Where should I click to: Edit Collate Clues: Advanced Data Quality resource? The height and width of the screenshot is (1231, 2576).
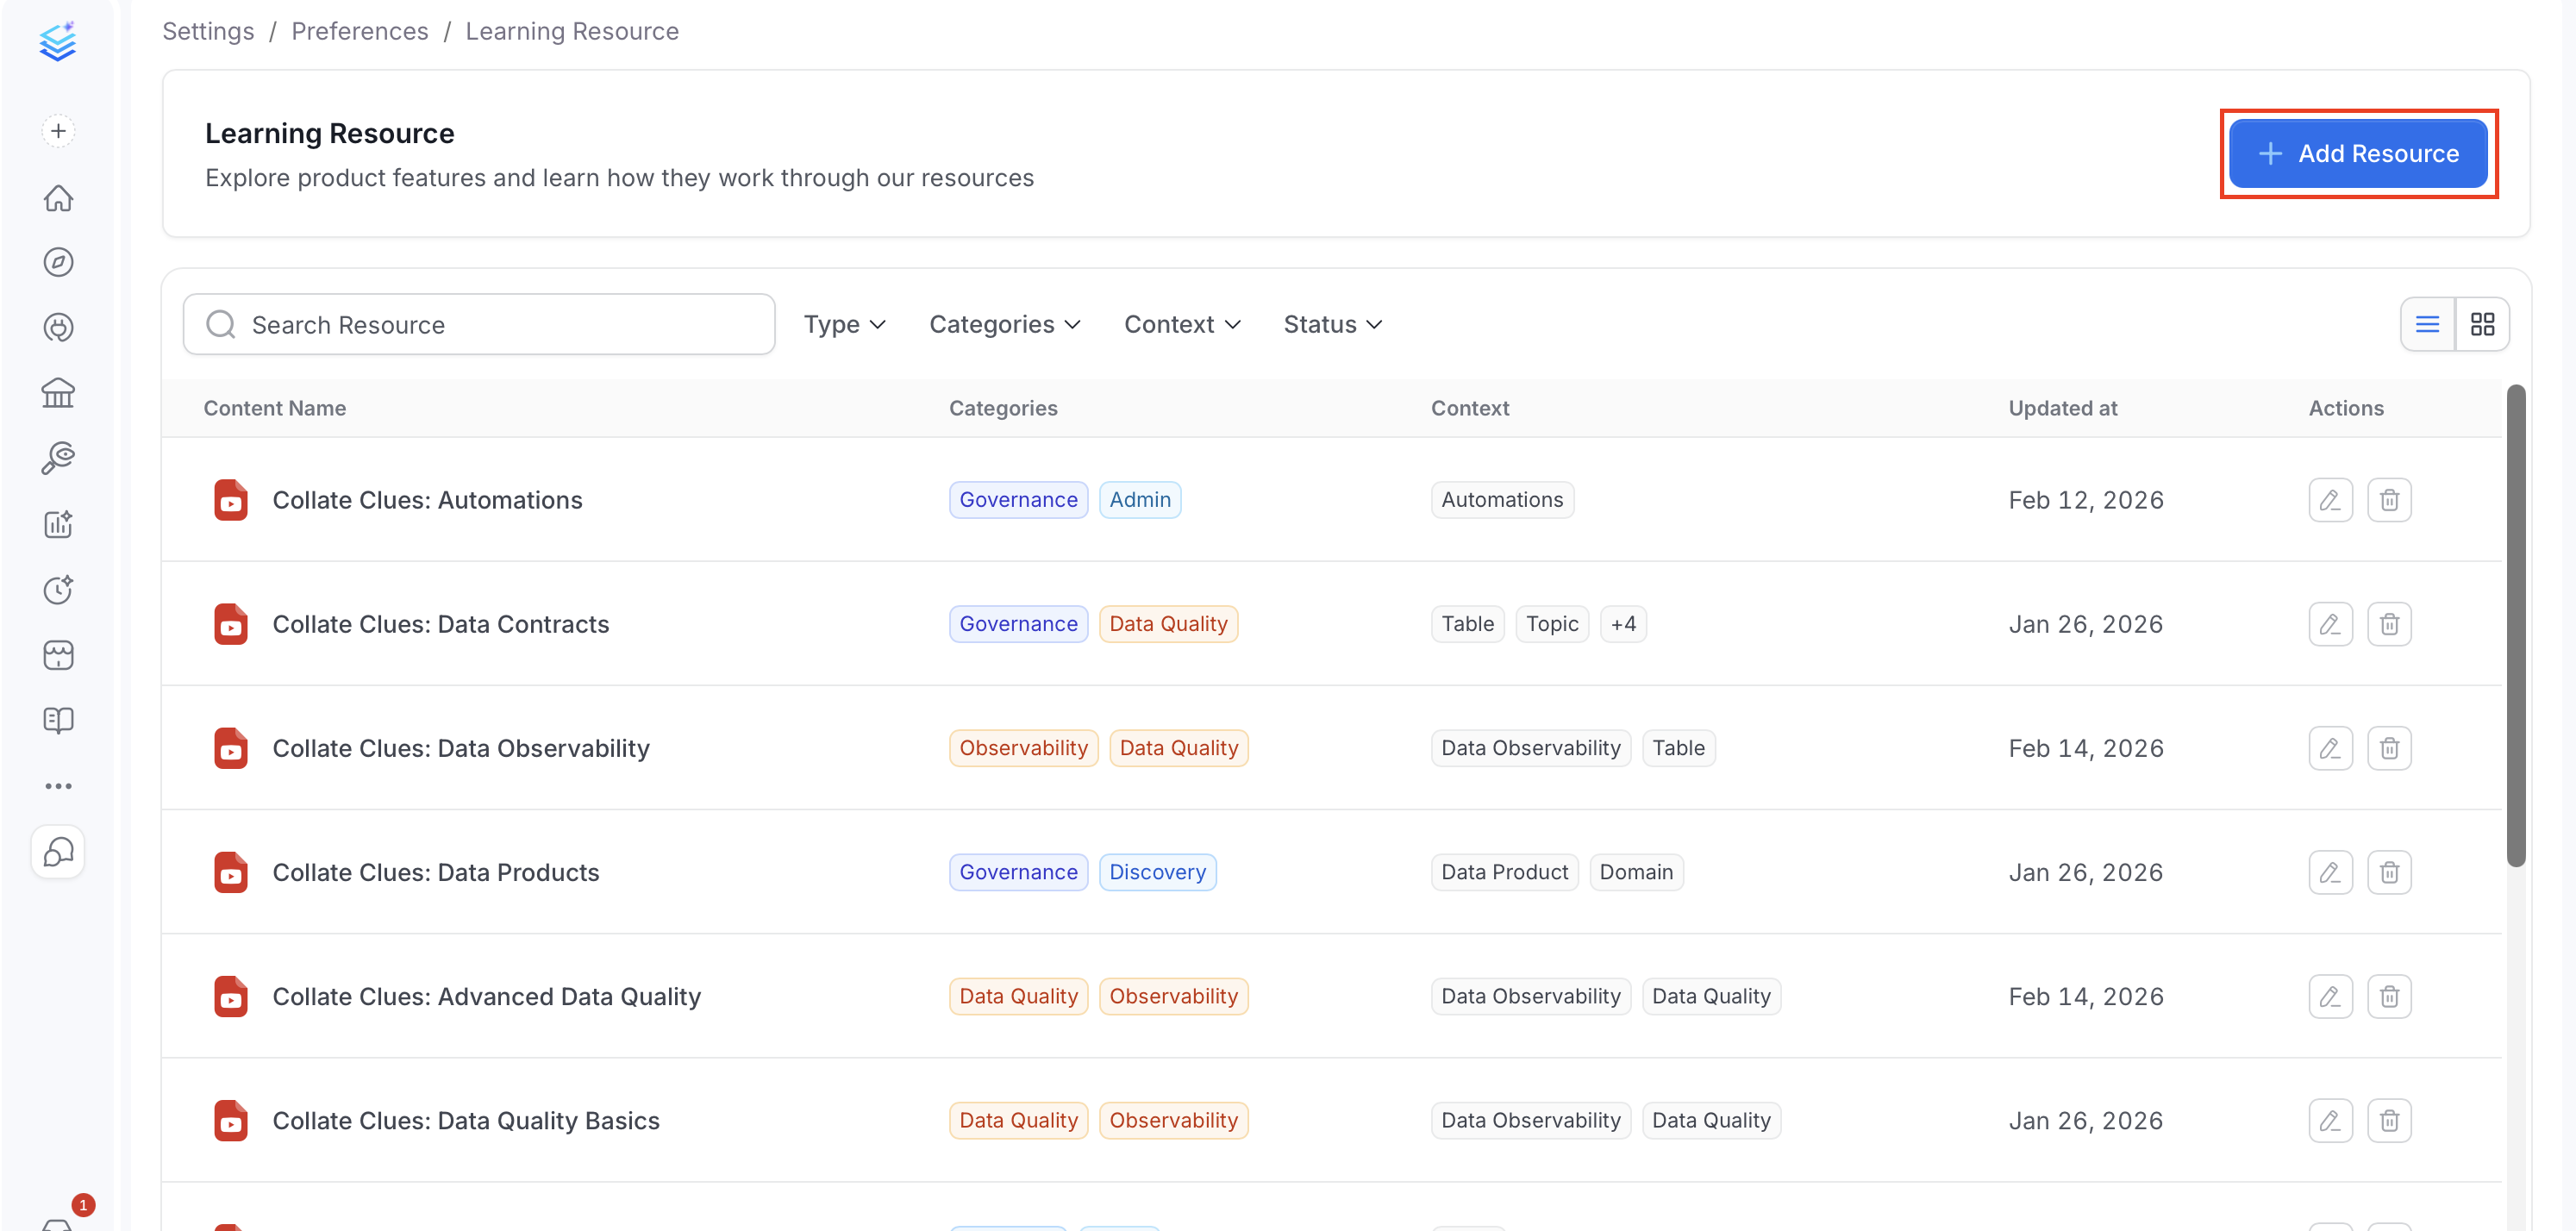2330,996
